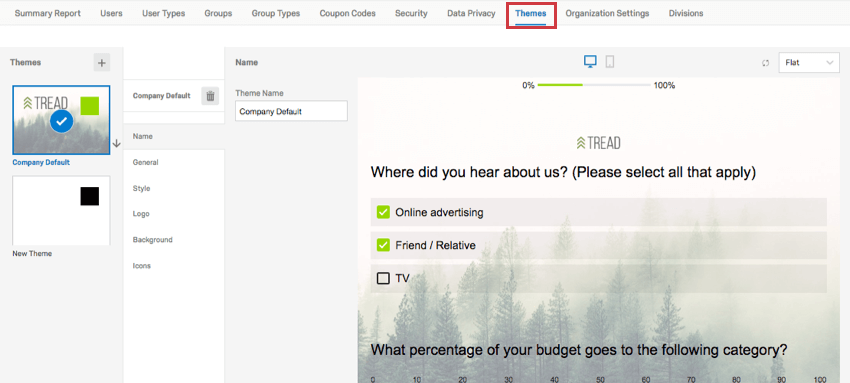Check the TV checkbox
This screenshot has height=383, width=850.
click(x=383, y=278)
